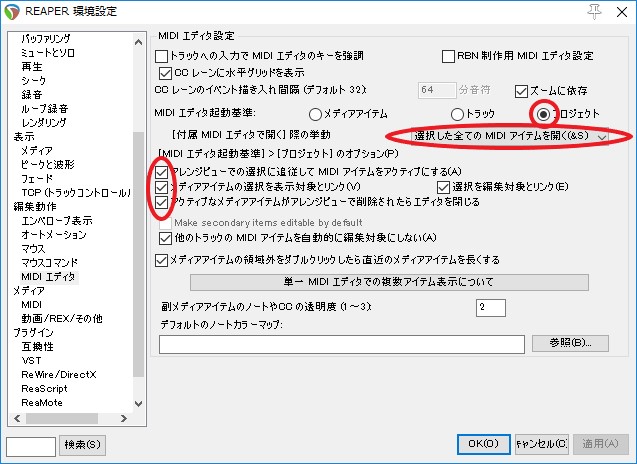Select ピークと波形 in the settings tree
The width and height of the screenshot is (637, 464).
click(x=48, y=164)
